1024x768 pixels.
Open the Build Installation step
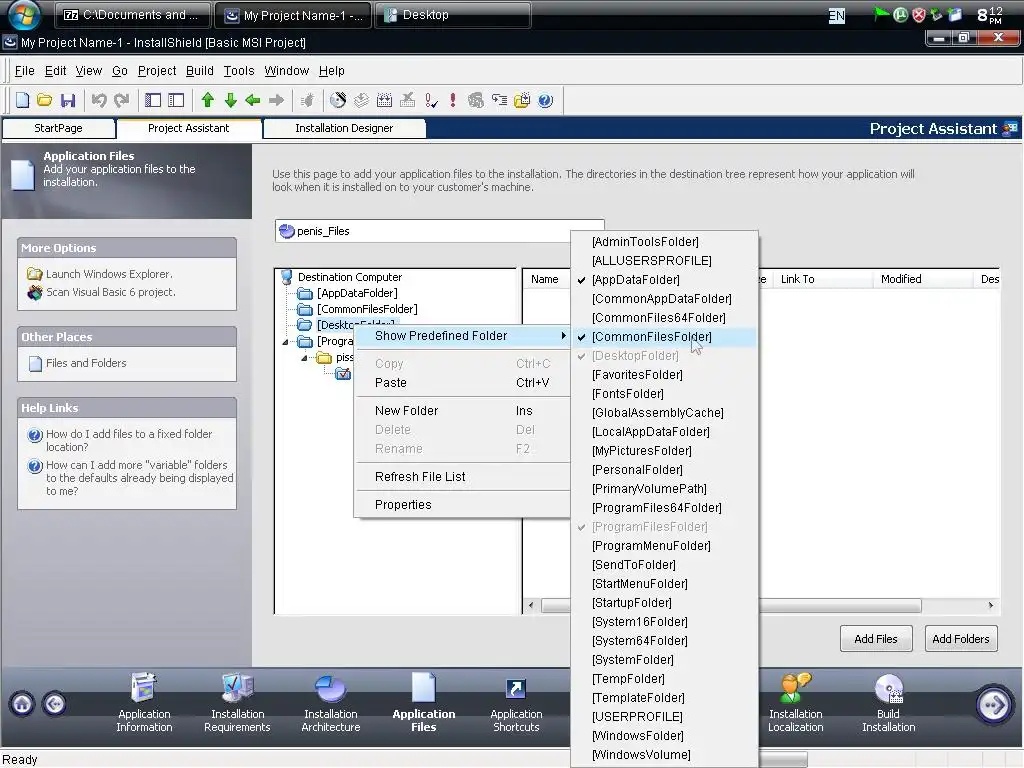click(888, 703)
